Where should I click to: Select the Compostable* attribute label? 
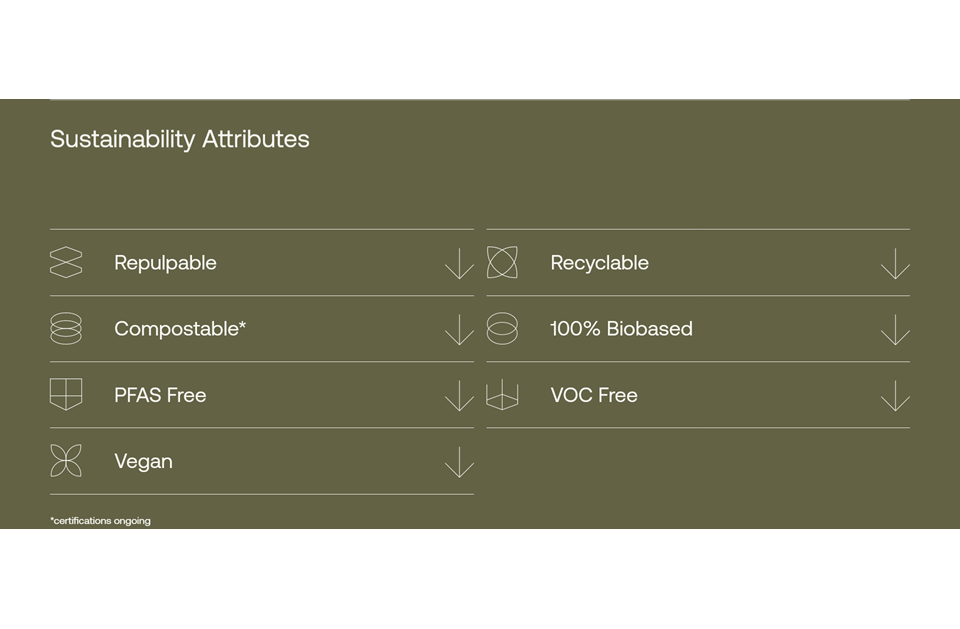tap(180, 329)
